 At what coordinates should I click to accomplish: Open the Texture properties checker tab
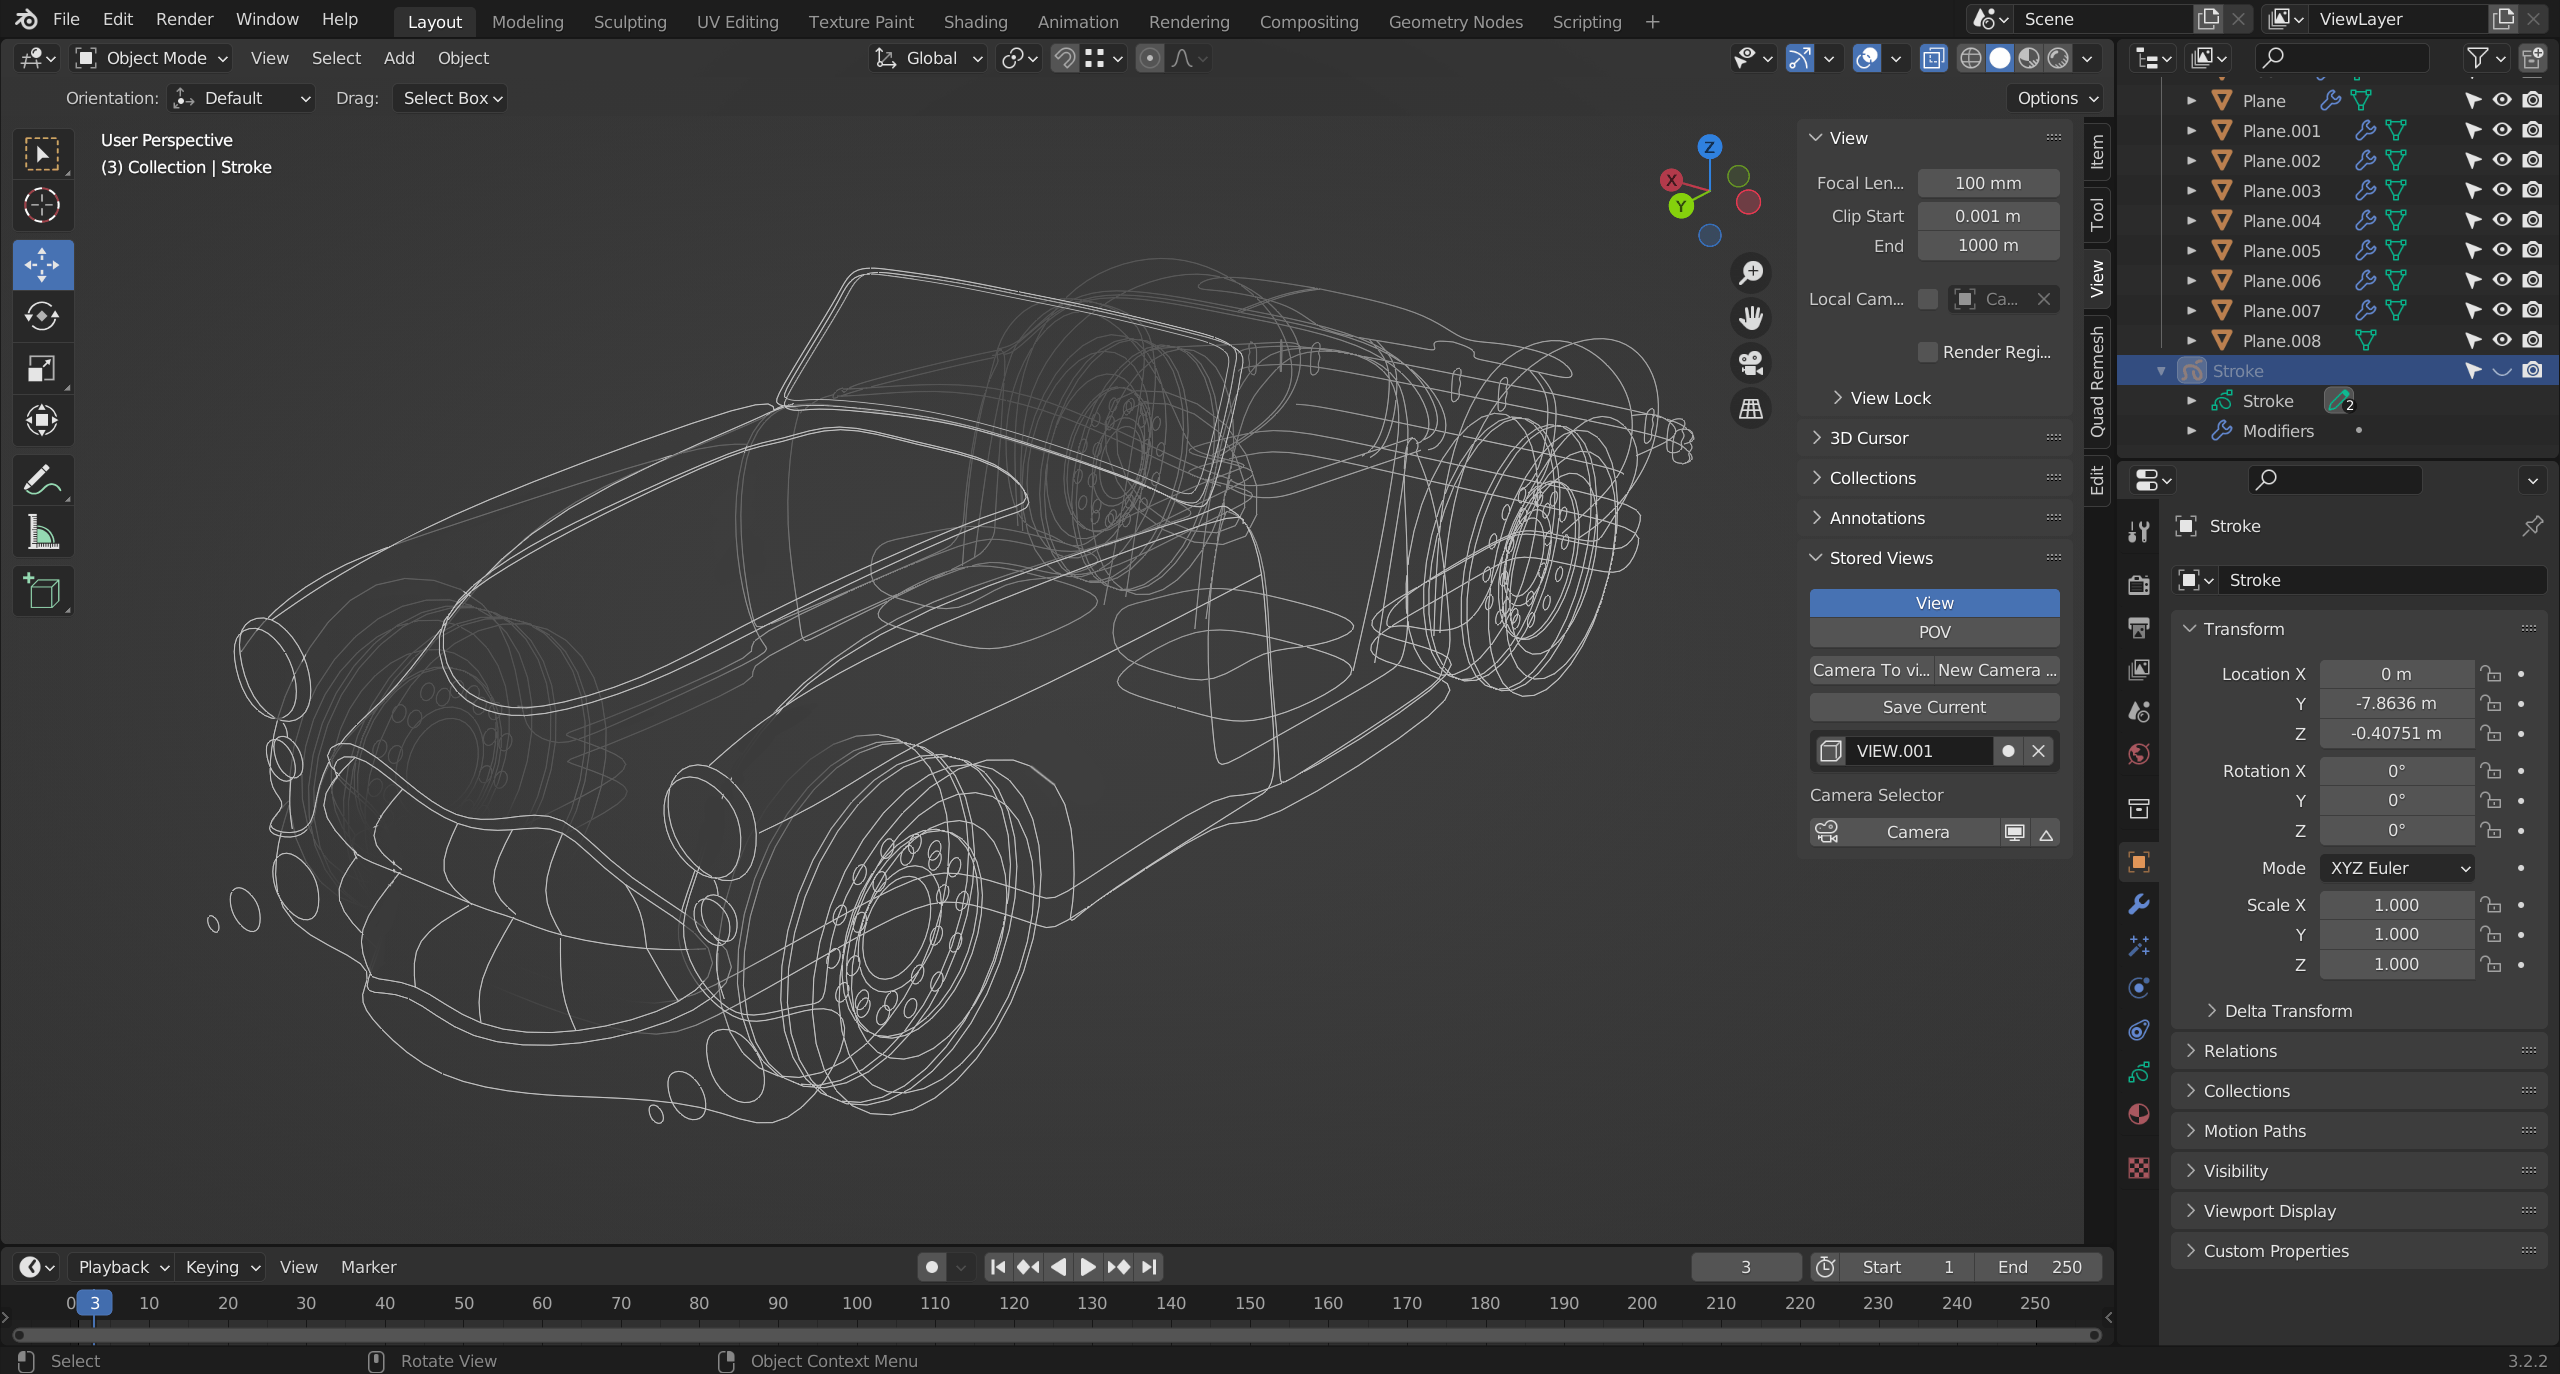point(2139,1168)
